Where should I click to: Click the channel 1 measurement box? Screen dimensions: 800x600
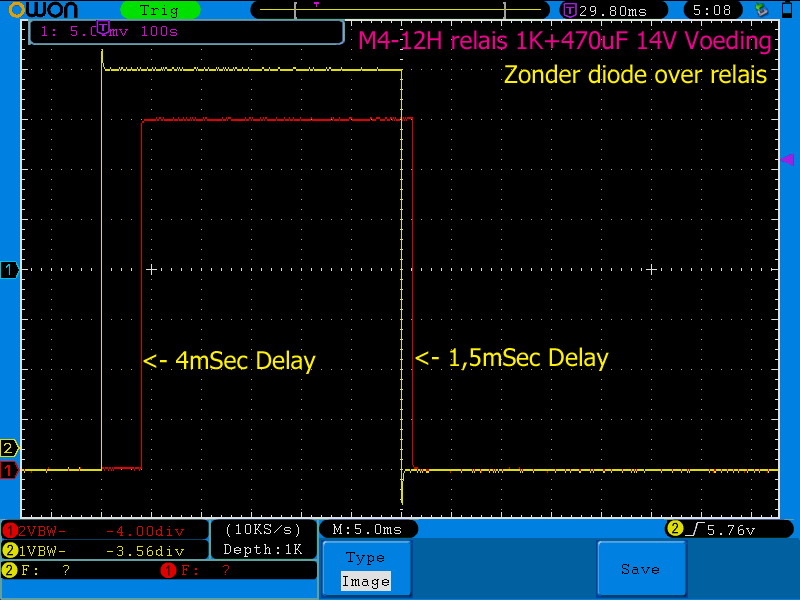(x=187, y=32)
